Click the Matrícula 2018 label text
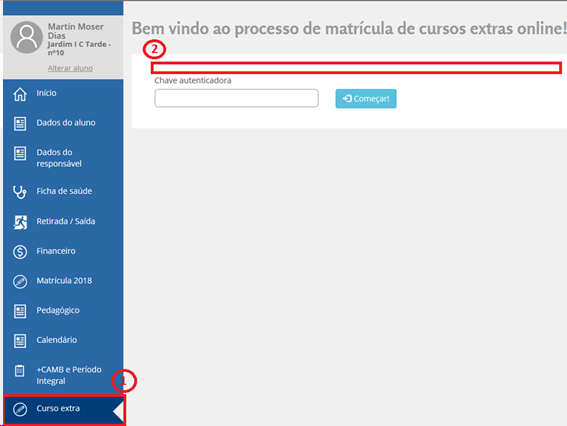The height and width of the screenshot is (426, 567). 64,281
